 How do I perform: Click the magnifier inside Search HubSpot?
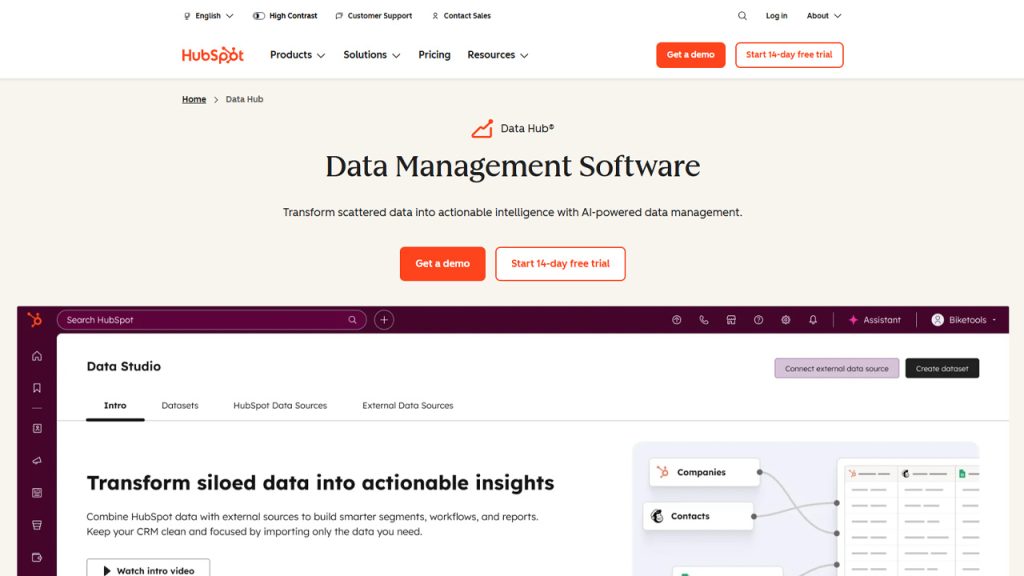352,320
